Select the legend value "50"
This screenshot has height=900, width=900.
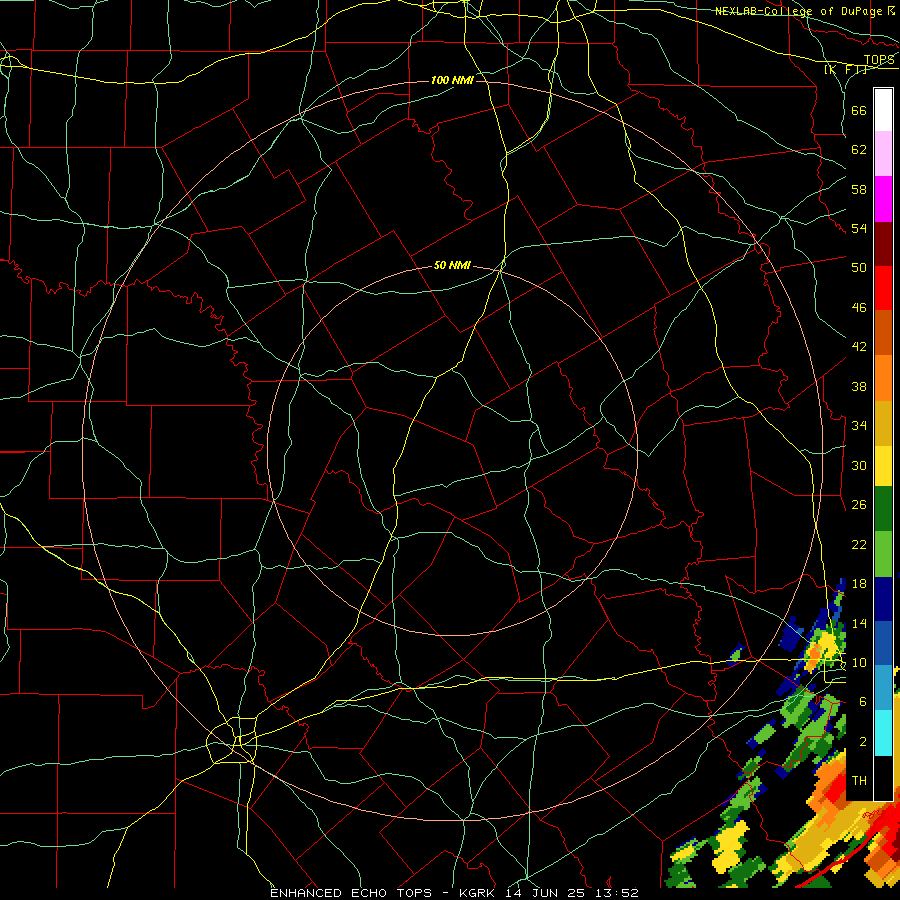point(859,267)
